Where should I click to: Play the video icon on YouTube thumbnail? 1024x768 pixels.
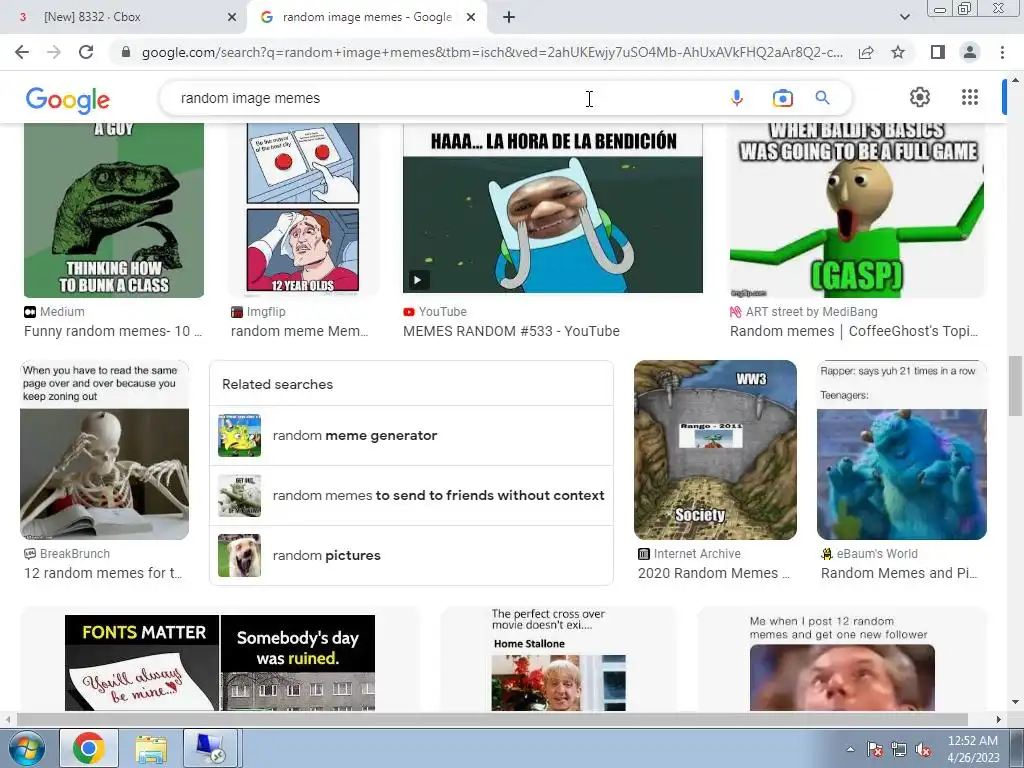(x=418, y=280)
